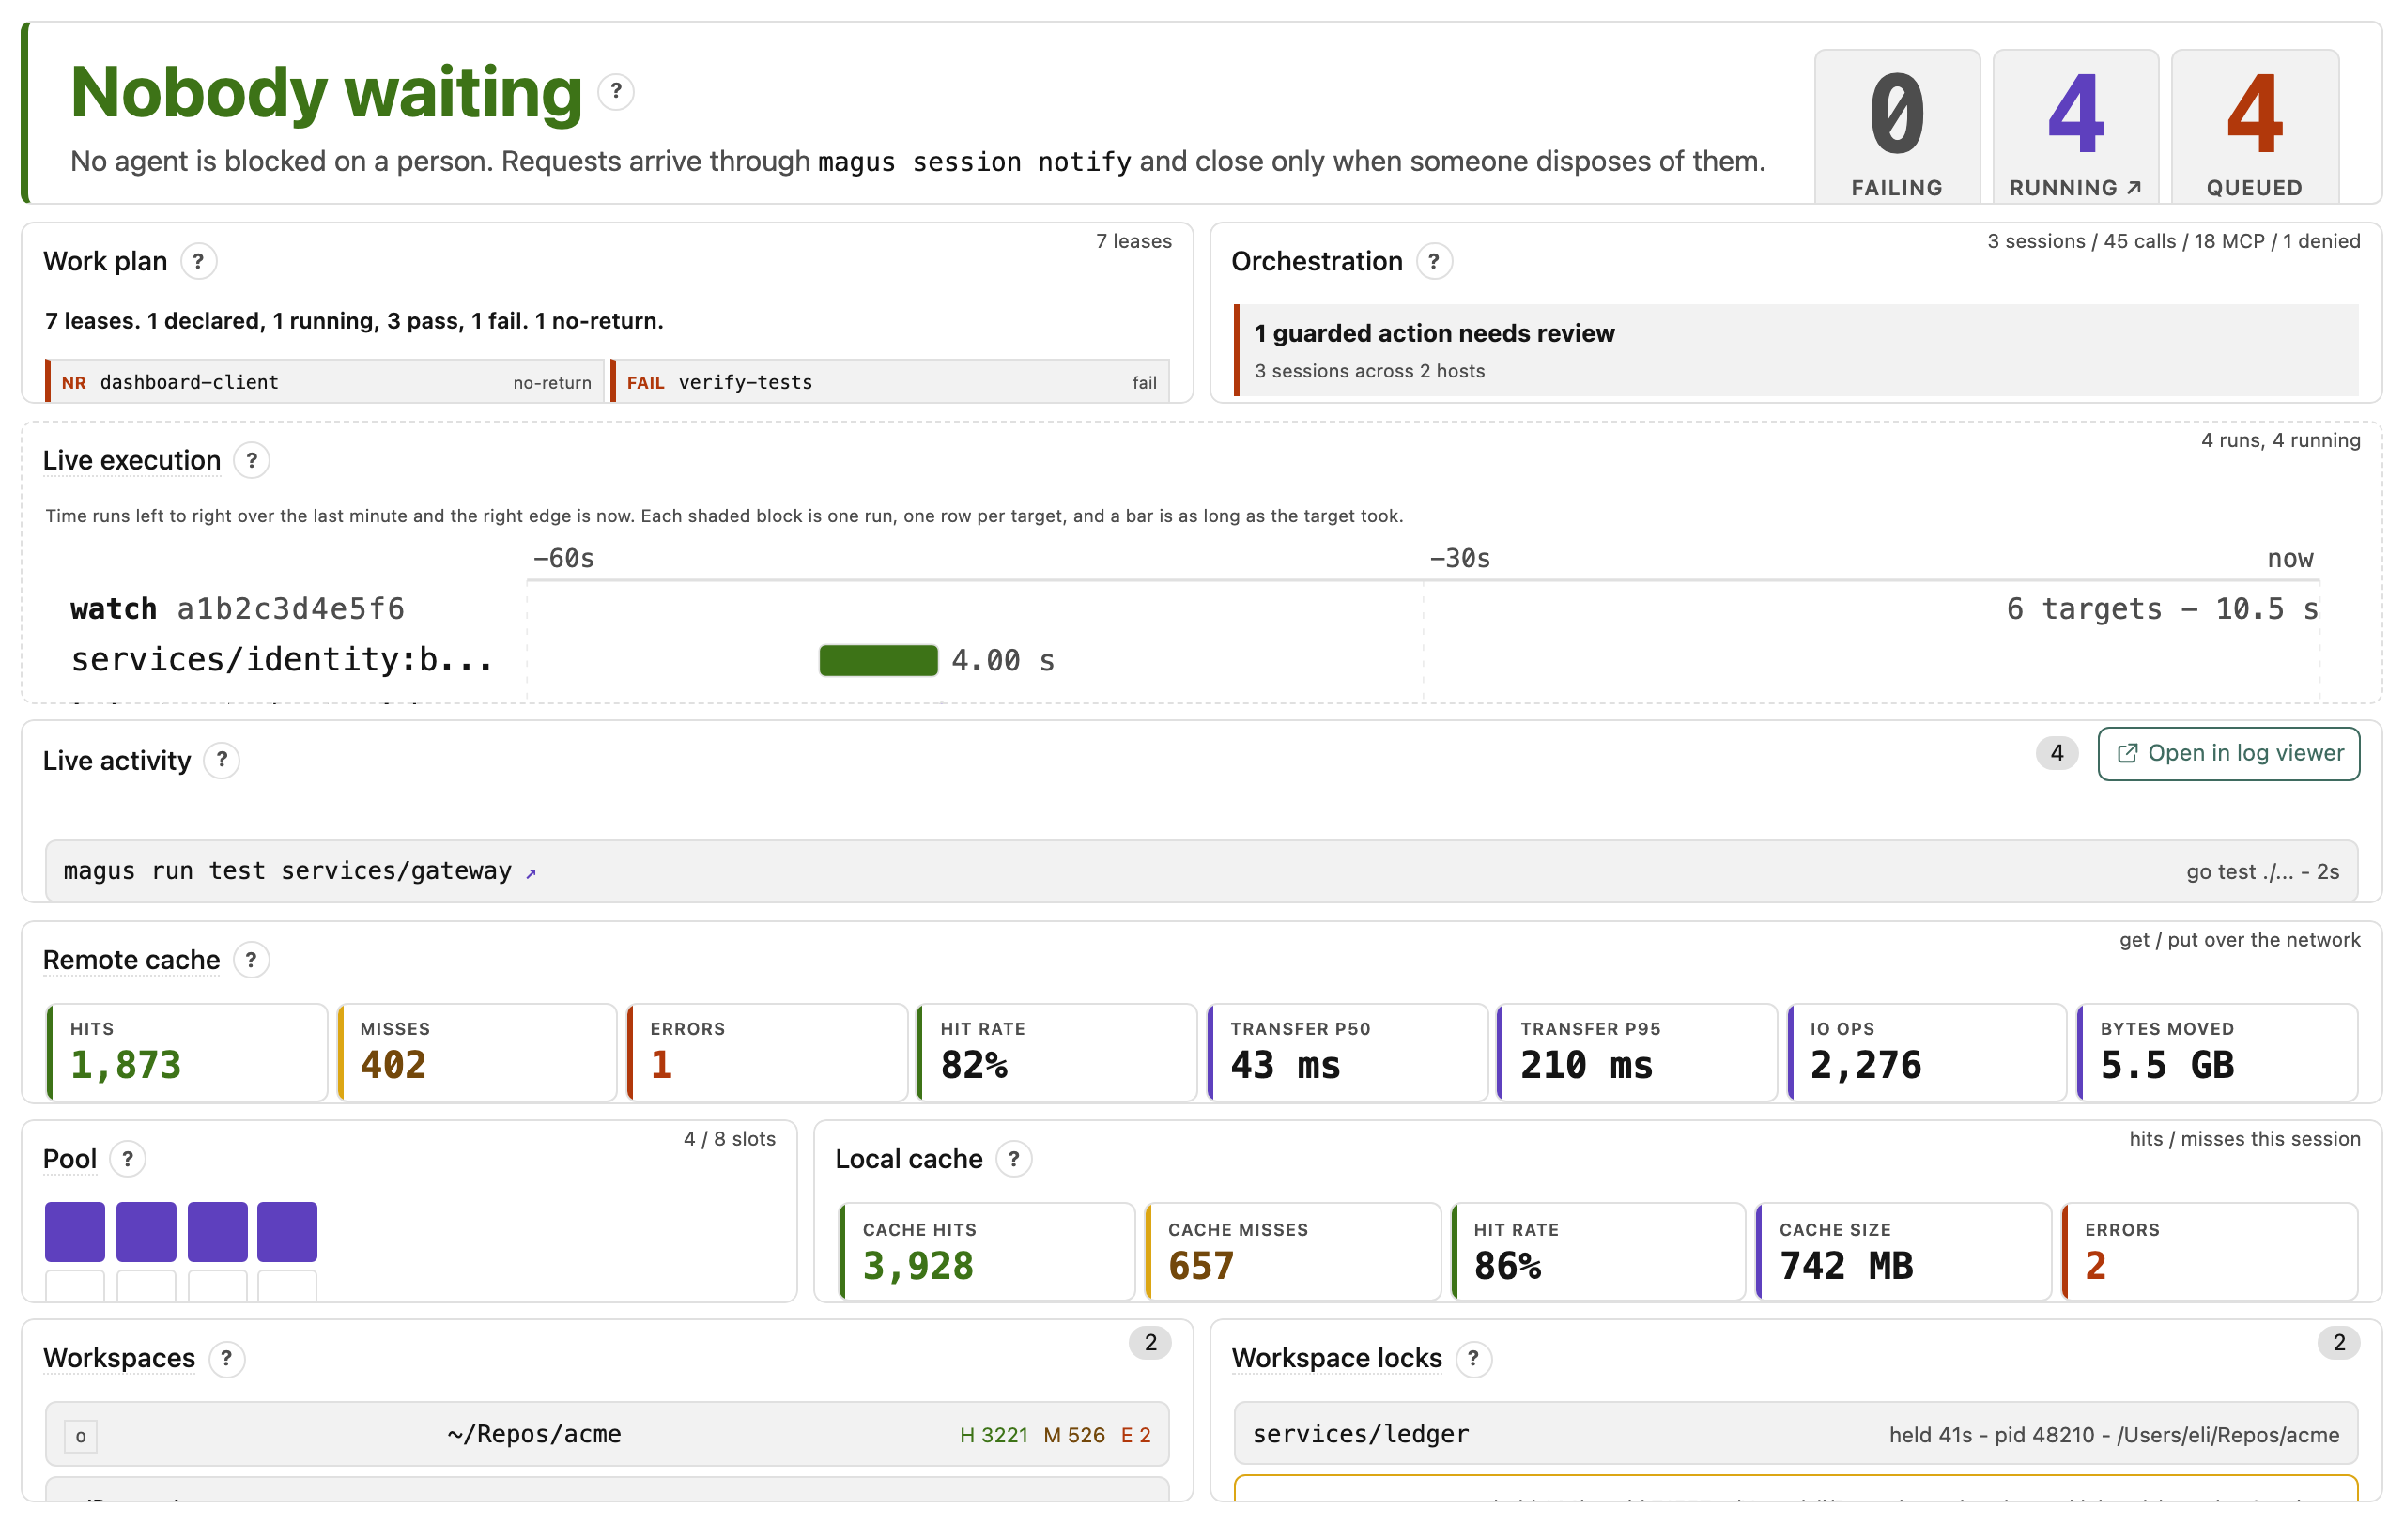This screenshot has height=1540, width=2404.
Task: Open the 1 guarded action needs review banner
Action: pyautogui.click(x=1796, y=350)
